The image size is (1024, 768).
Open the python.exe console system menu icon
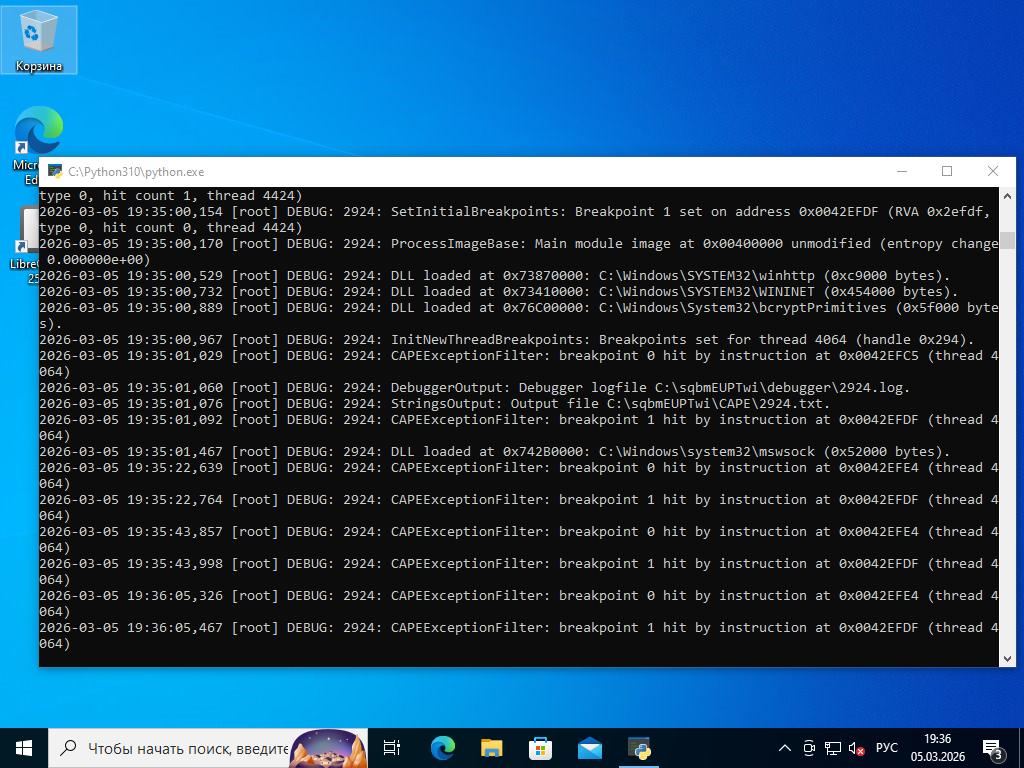55,172
